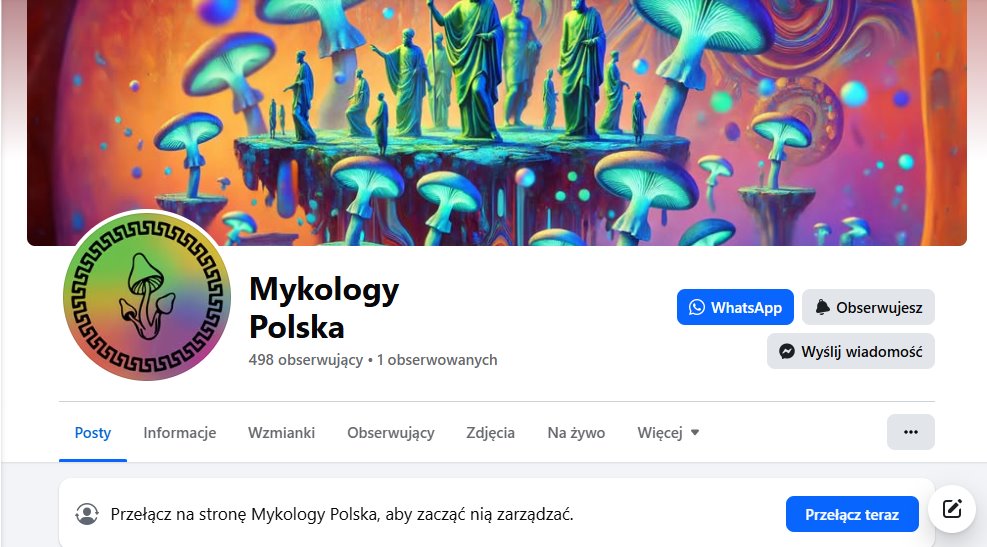
Task: Click the WhatsApp logo icon
Action: pos(697,307)
